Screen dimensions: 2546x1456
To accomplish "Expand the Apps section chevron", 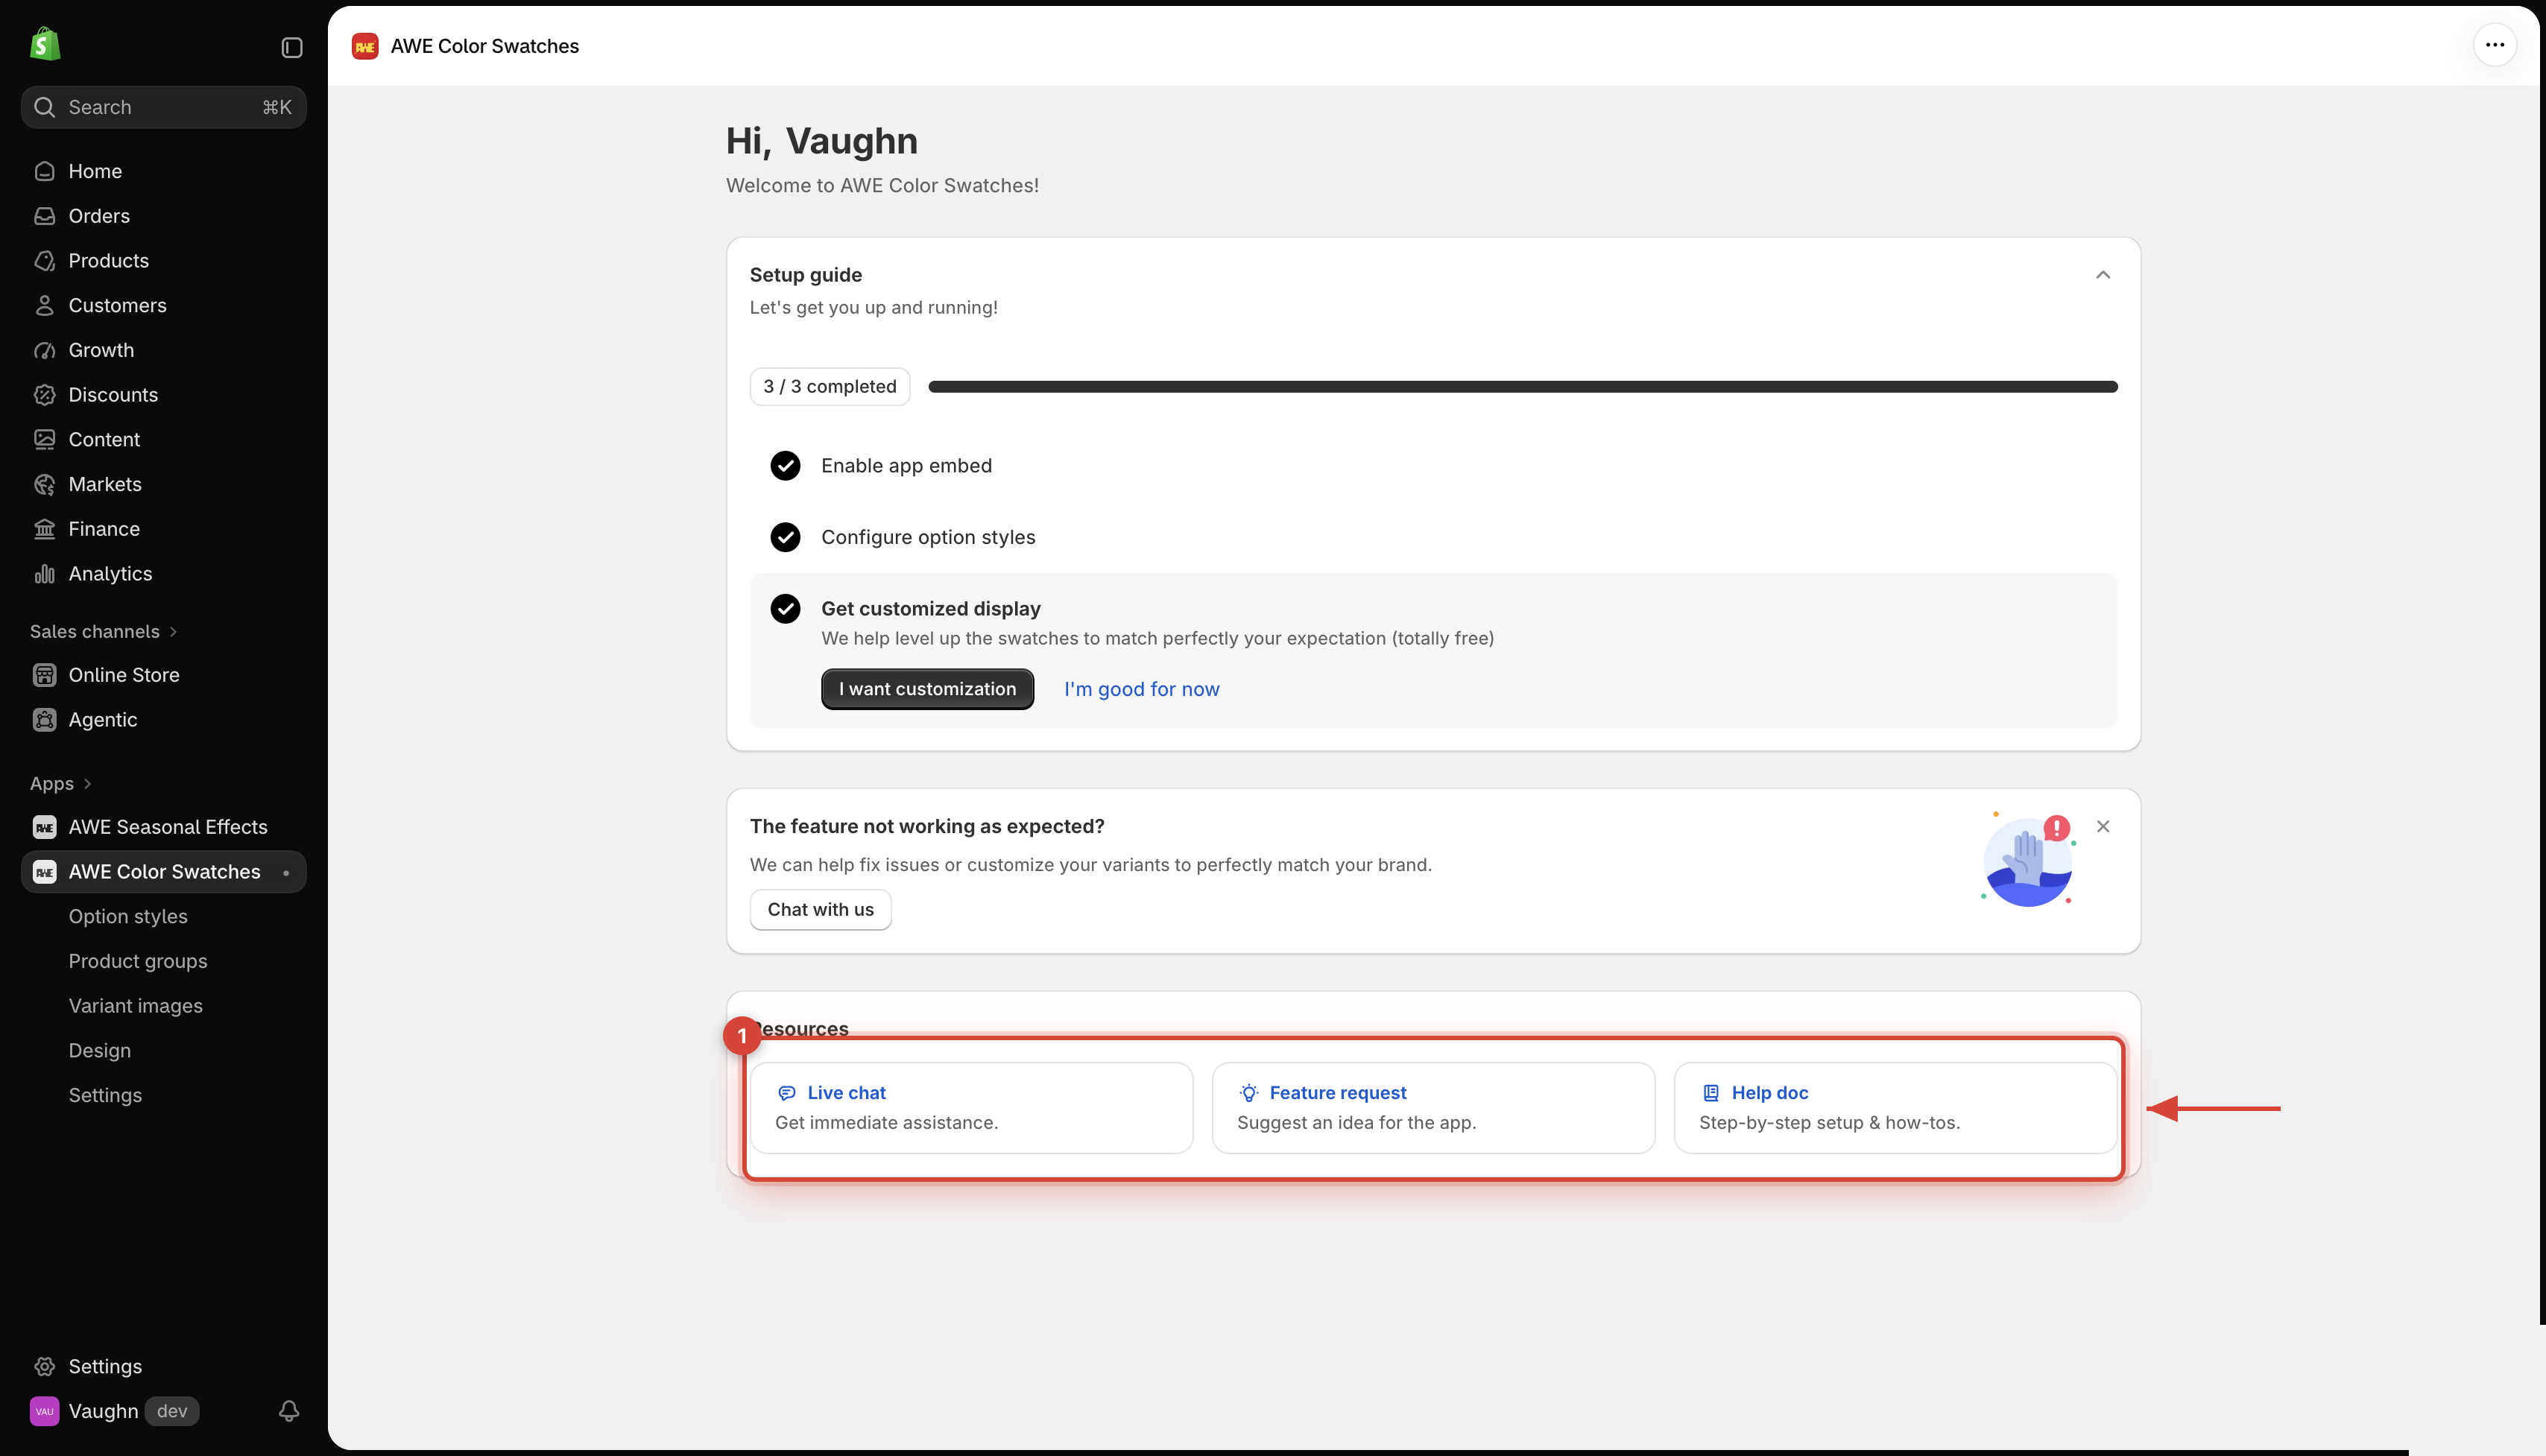I will coord(87,784).
